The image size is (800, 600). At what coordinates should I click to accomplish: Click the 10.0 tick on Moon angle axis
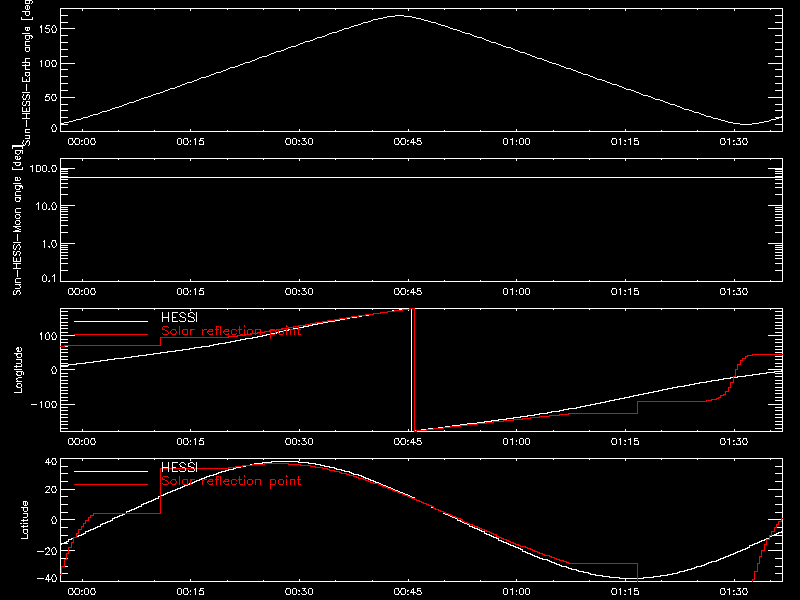coord(46,206)
